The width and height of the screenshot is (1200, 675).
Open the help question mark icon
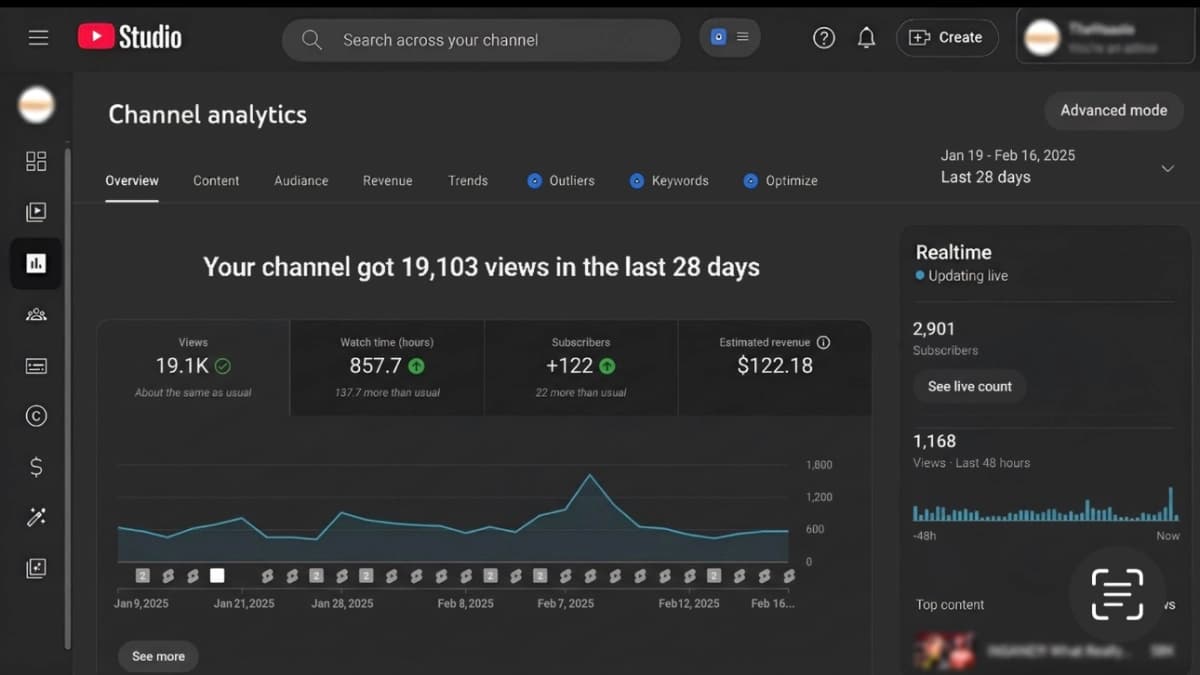[824, 38]
